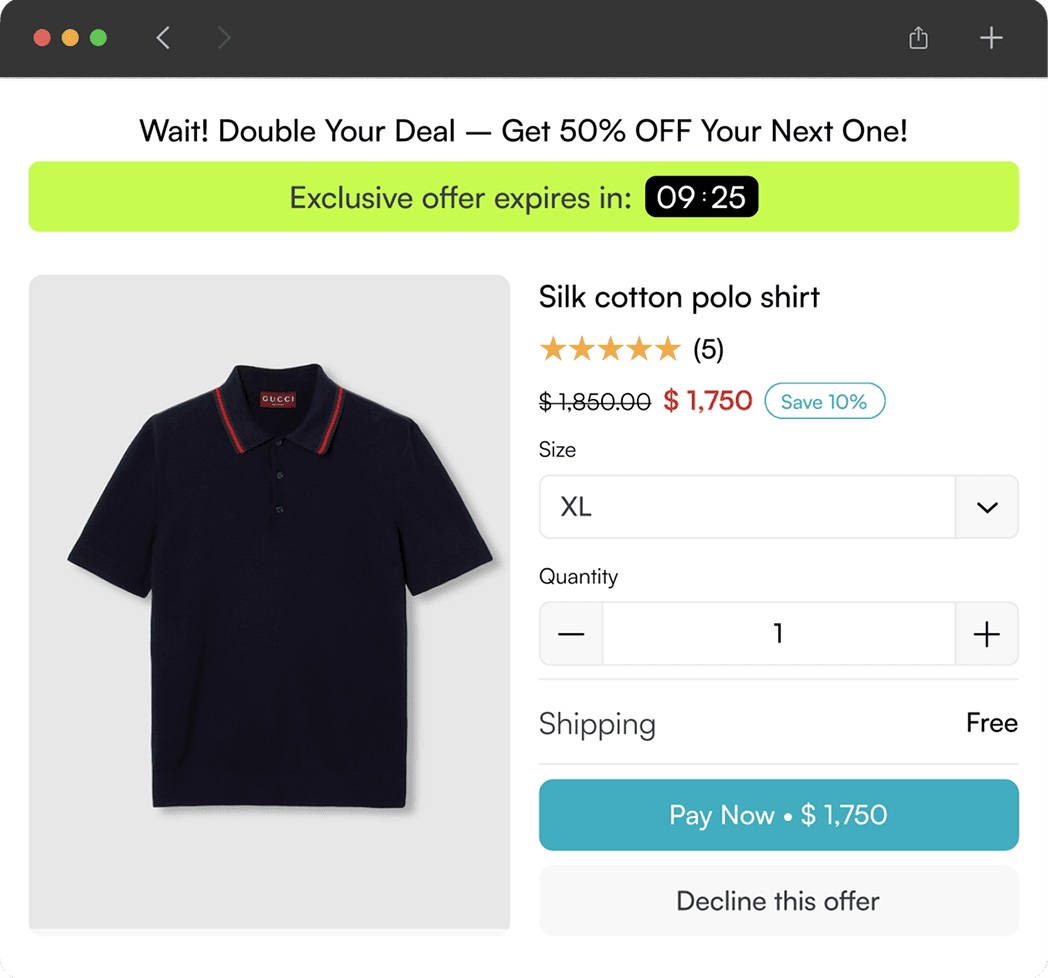Click the browser forward arrow
The image size is (1048, 978).
(224, 38)
